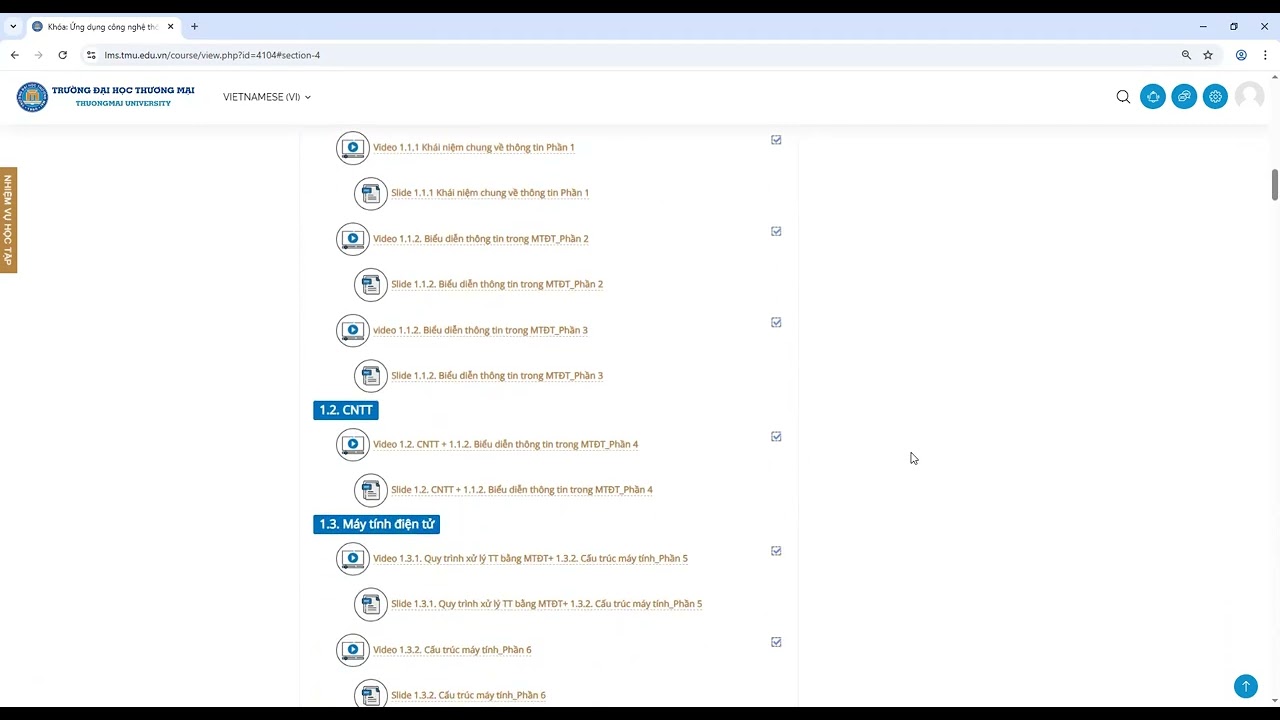Toggle completion checkbox for Video 1.1.1
This screenshot has width=1280, height=720.
coord(776,140)
